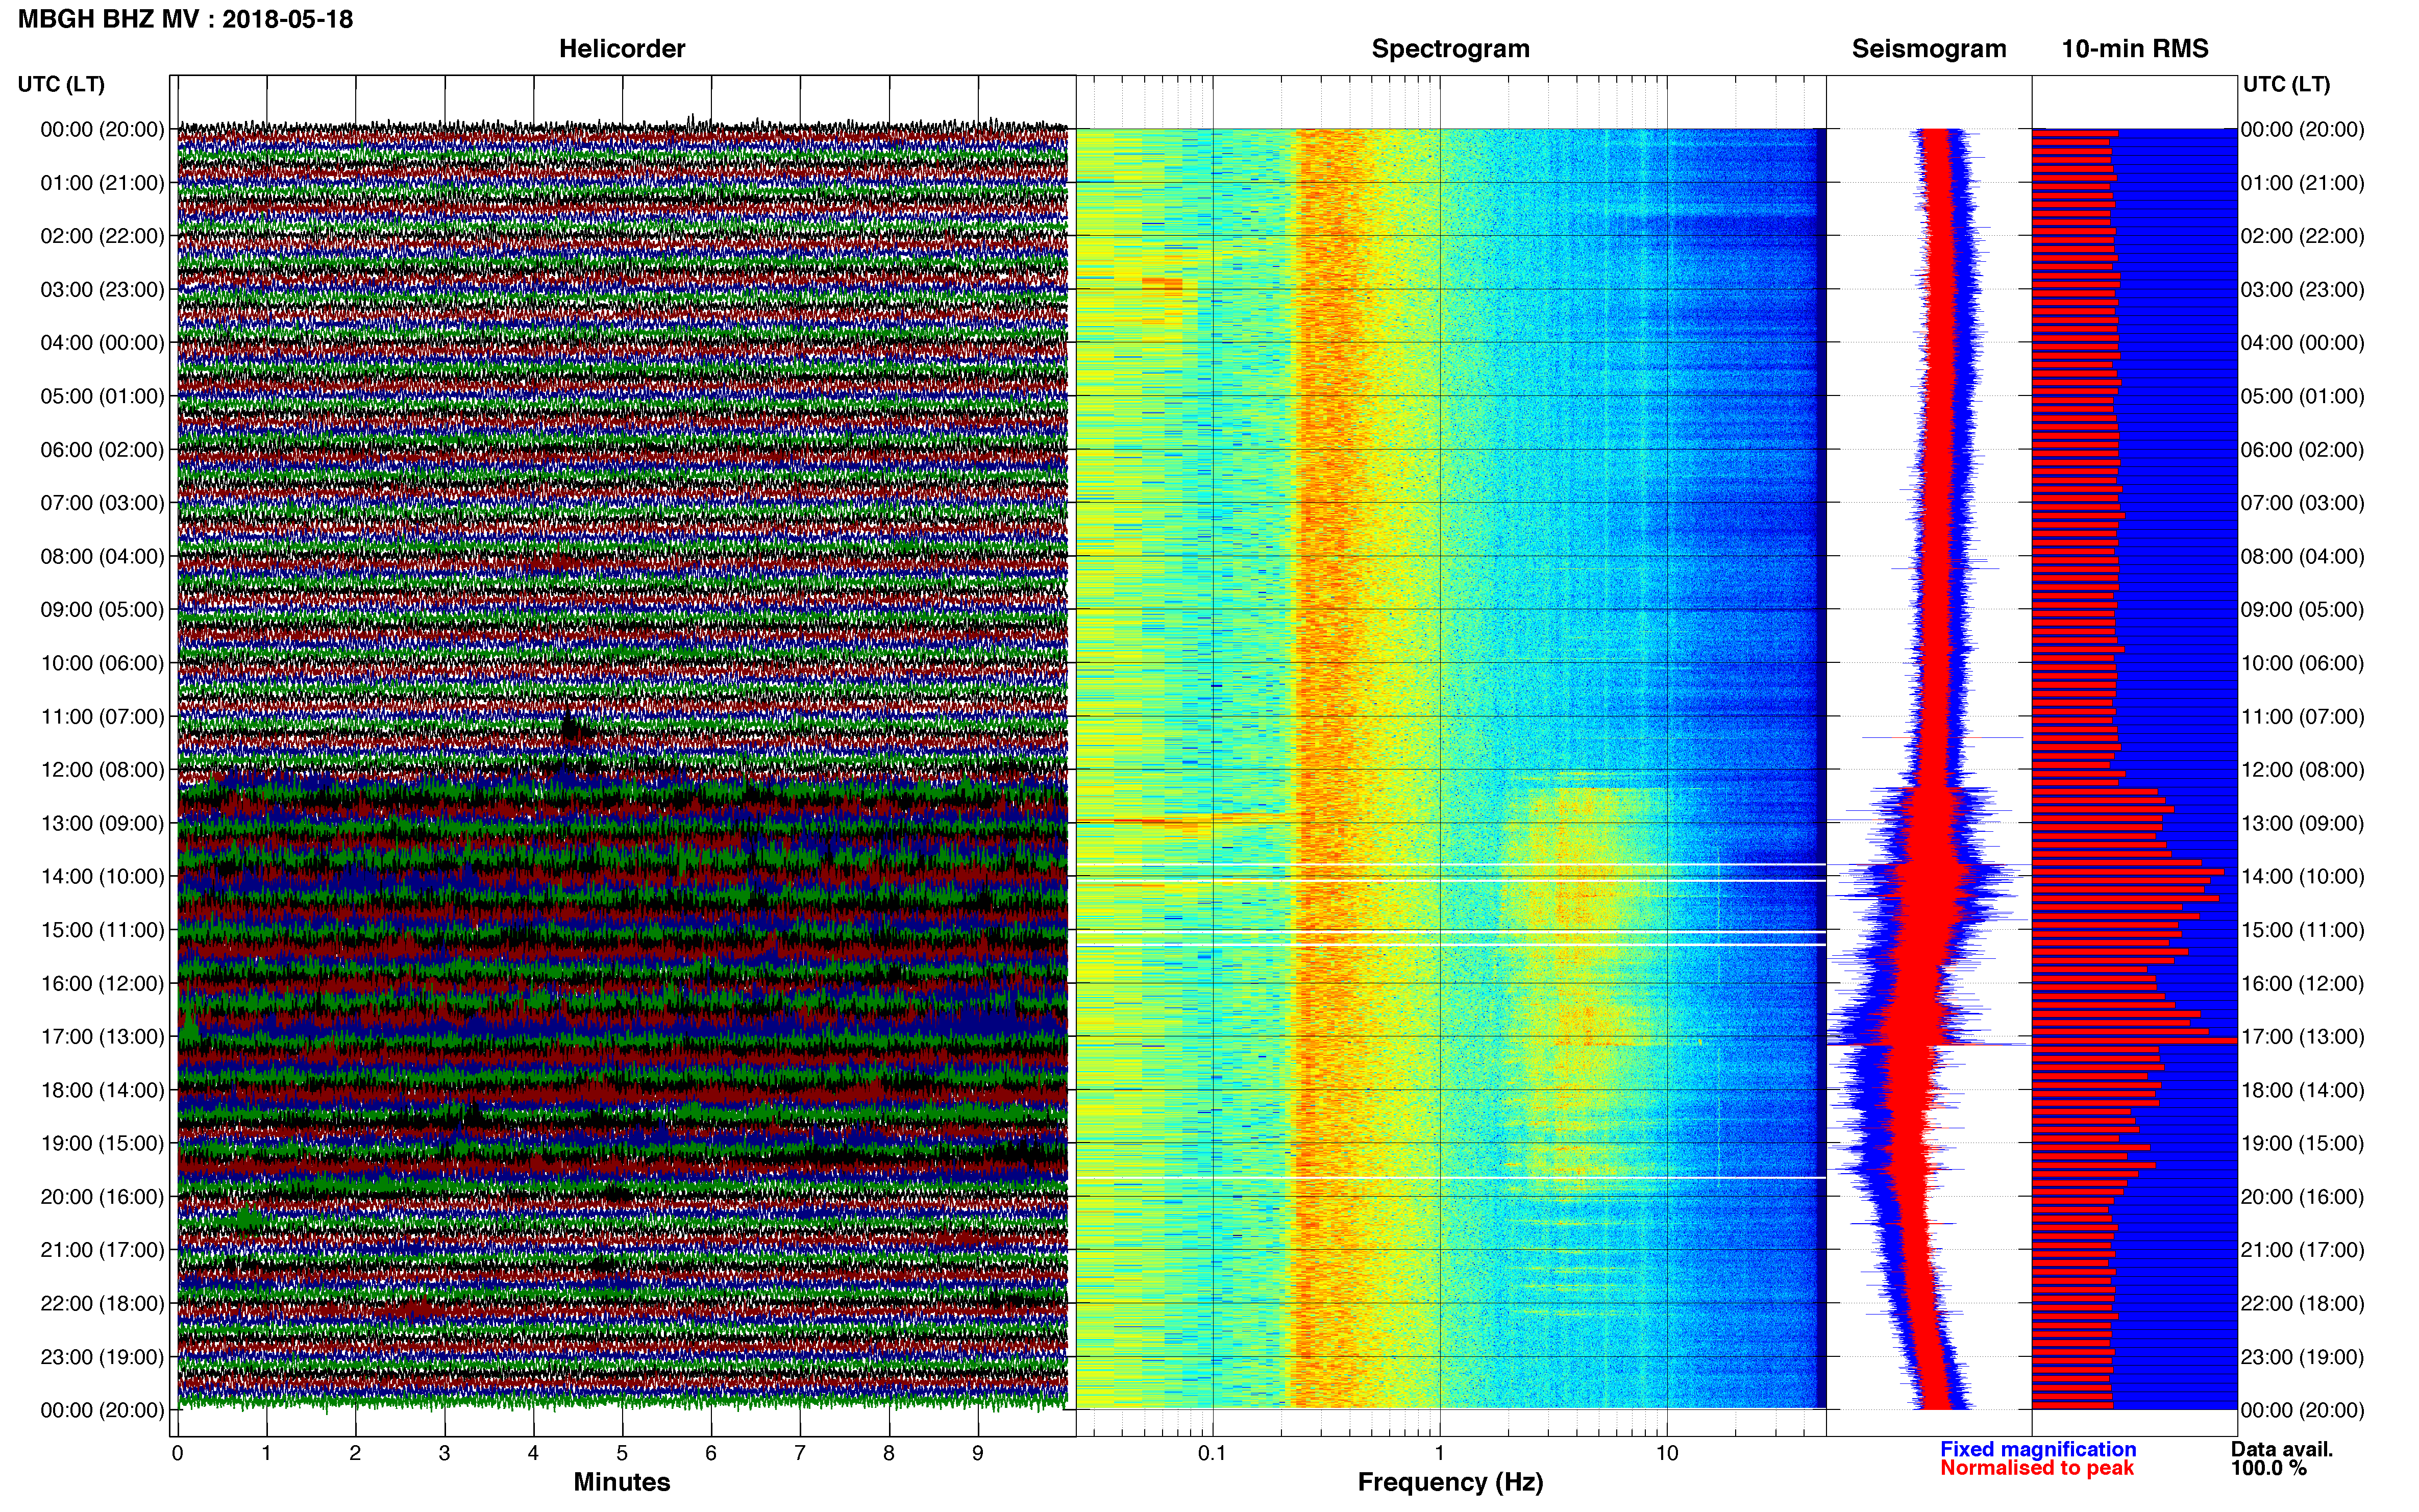
Task: Click the 23:00 (19:00) label beside the Helicorder
Action: point(102,1357)
